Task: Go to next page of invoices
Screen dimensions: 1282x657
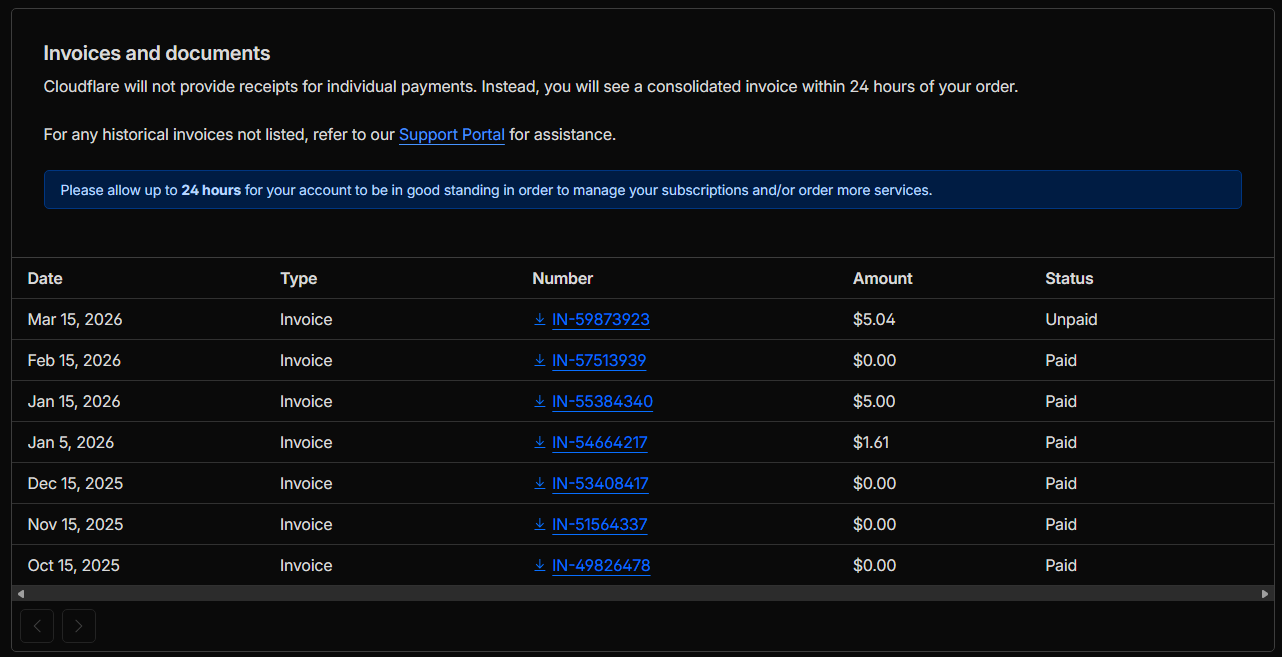Action: (79, 627)
